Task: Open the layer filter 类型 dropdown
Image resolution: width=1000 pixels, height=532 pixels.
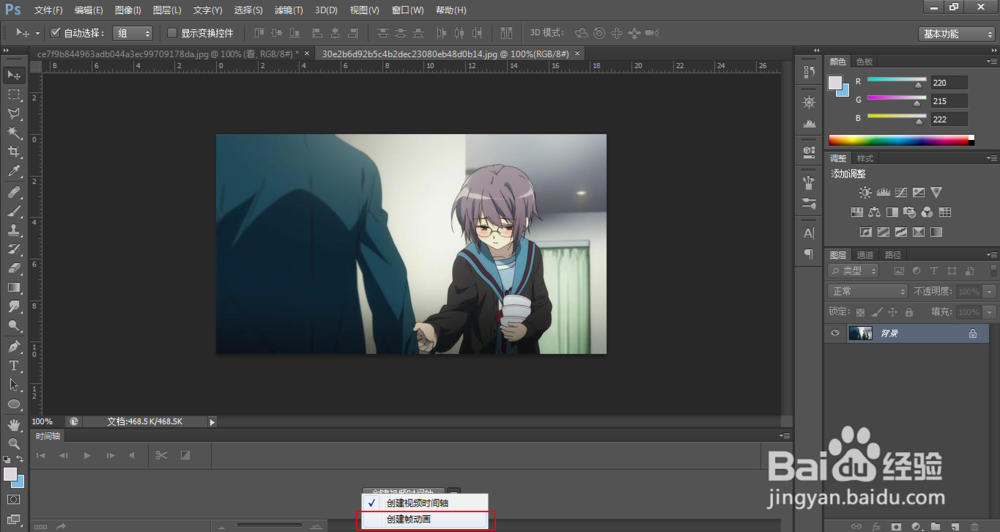Action: click(x=853, y=271)
